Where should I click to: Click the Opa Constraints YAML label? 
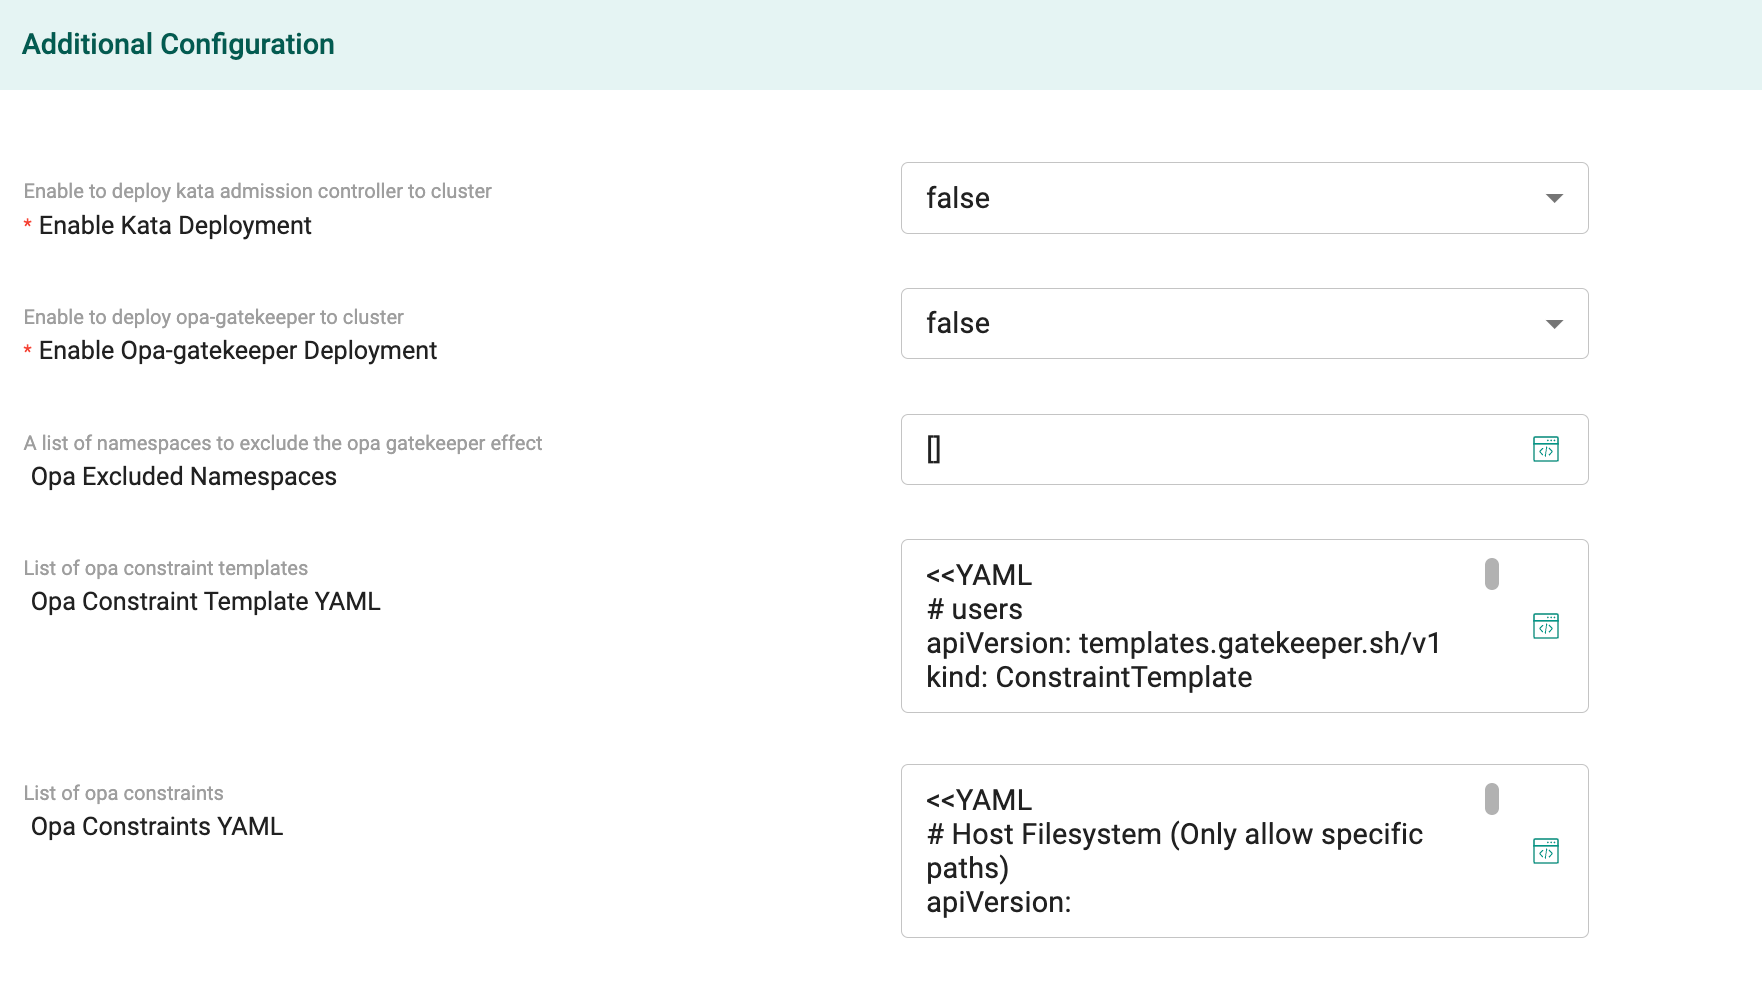pyautogui.click(x=157, y=827)
